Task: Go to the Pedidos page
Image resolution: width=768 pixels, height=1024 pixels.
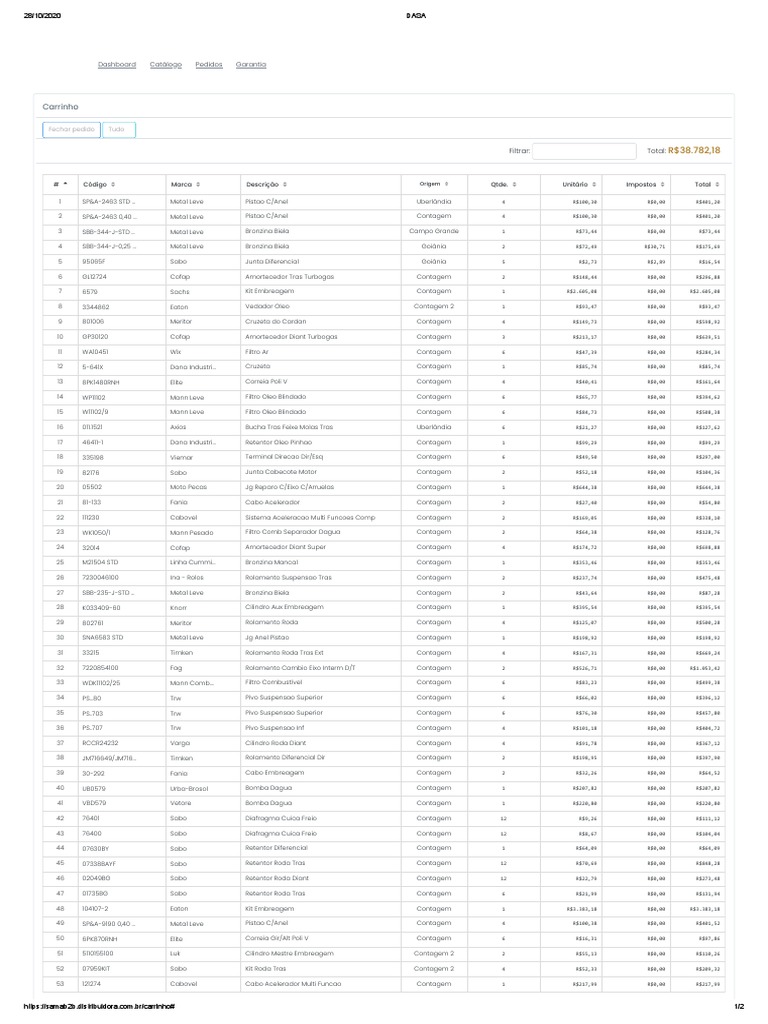Action: pos(209,65)
